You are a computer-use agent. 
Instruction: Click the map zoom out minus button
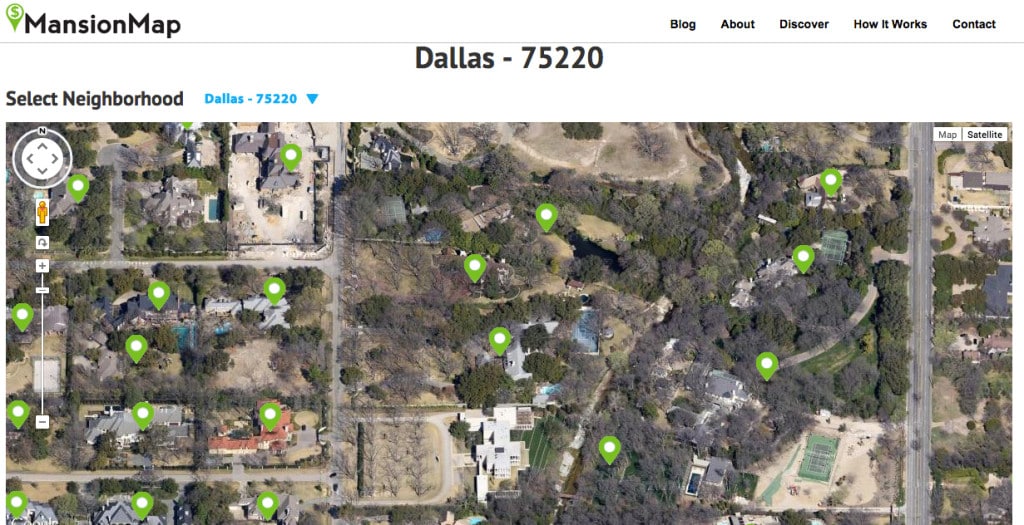[x=42, y=422]
